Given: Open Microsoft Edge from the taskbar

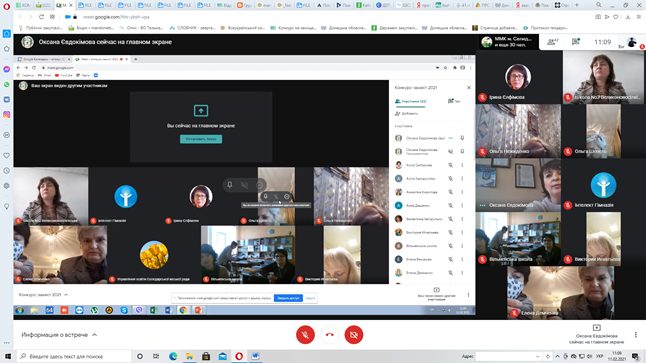Looking at the screenshot, I should (x=173, y=356).
